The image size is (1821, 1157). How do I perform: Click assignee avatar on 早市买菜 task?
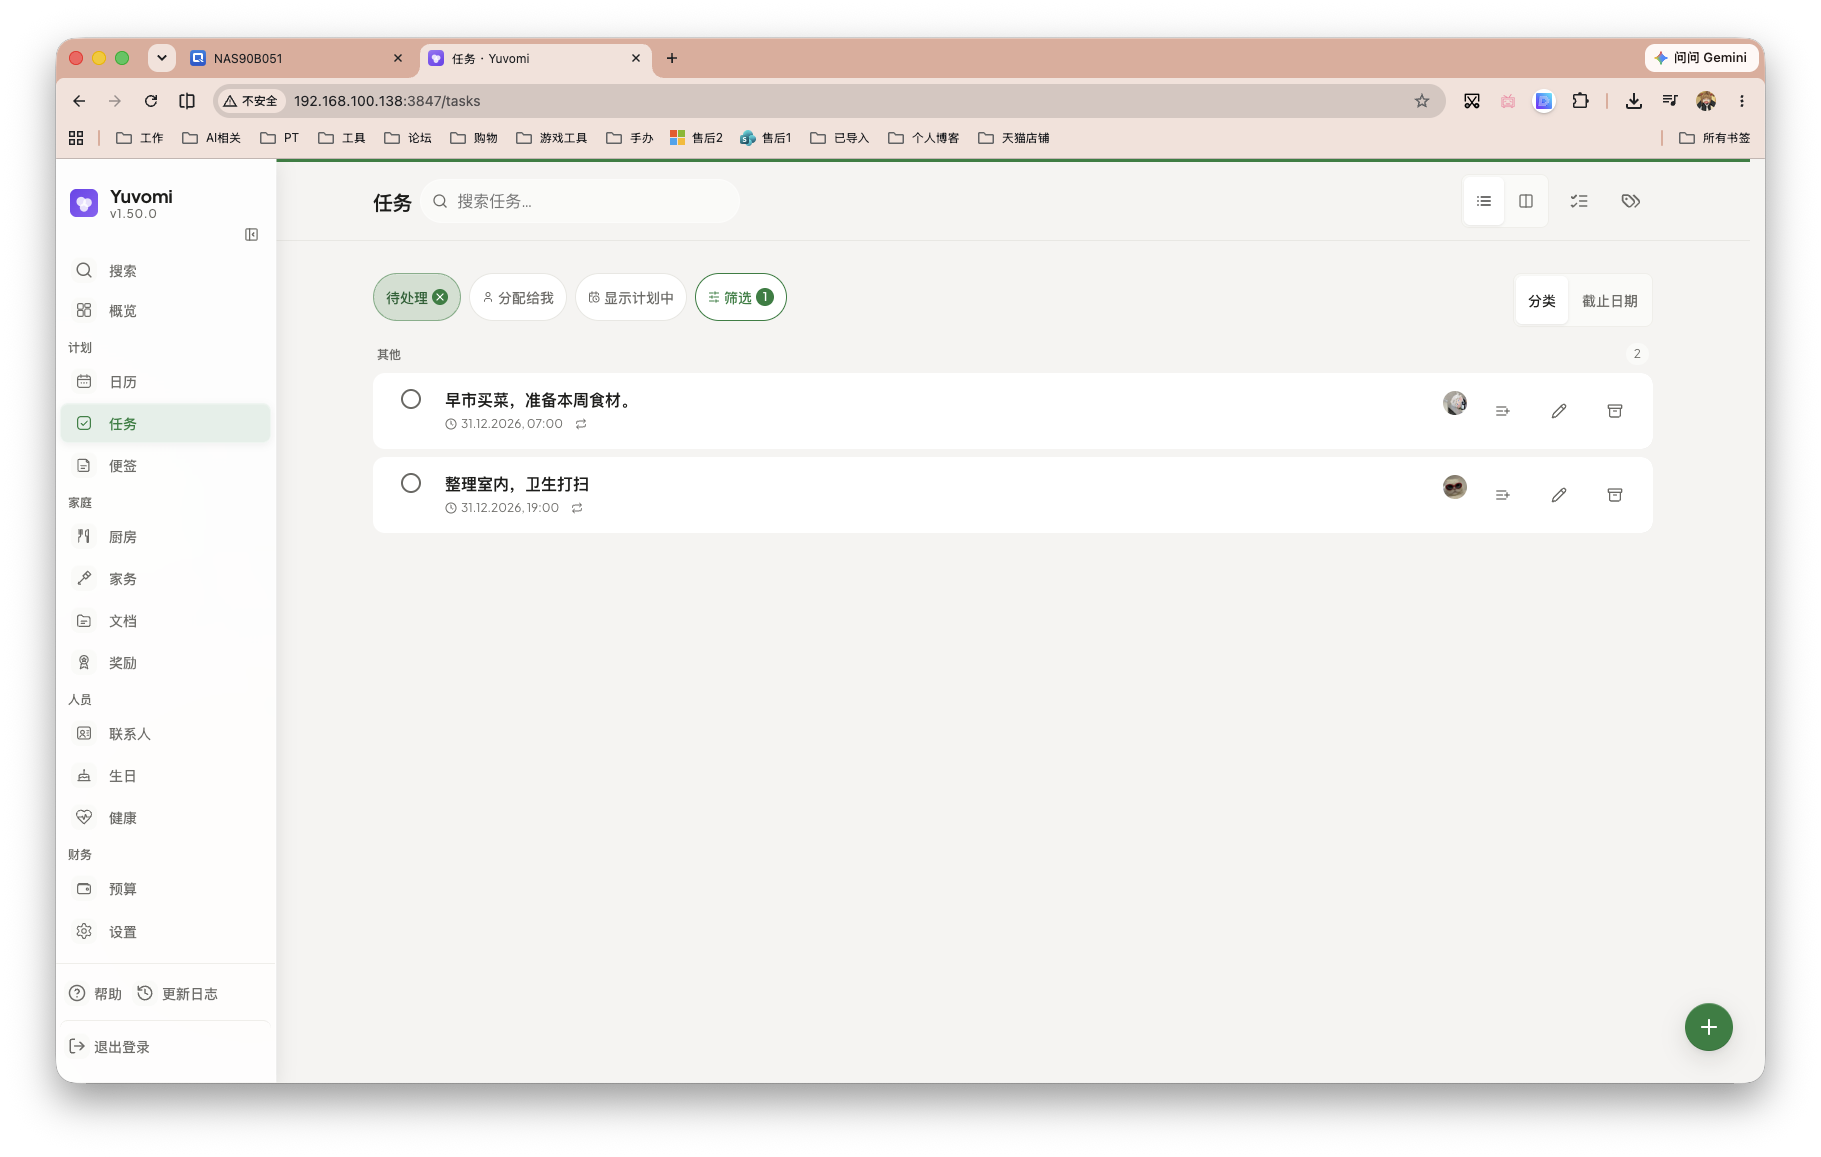1455,403
